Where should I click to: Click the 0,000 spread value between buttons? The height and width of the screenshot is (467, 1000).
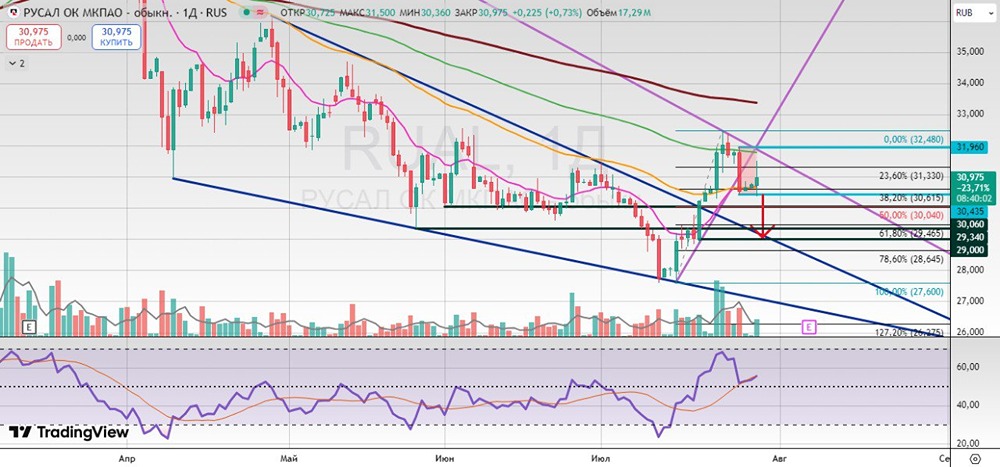click(x=76, y=38)
